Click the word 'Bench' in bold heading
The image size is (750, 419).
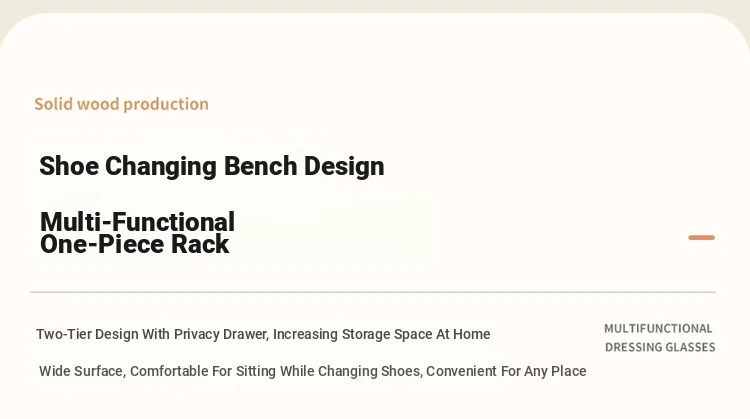click(x=261, y=166)
